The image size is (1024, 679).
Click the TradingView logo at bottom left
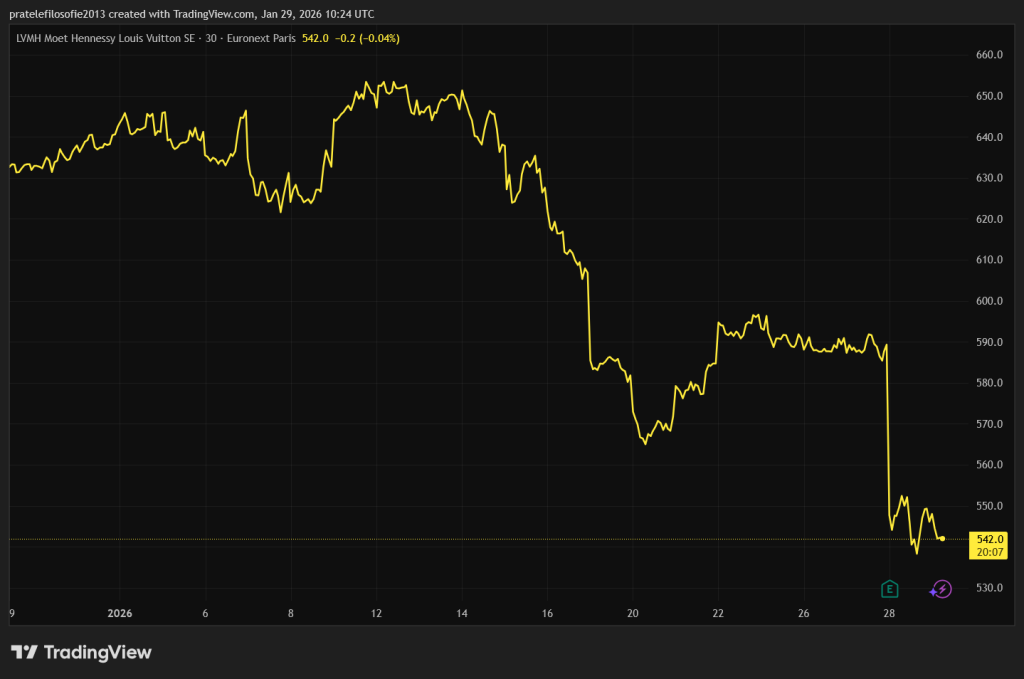coord(81,653)
